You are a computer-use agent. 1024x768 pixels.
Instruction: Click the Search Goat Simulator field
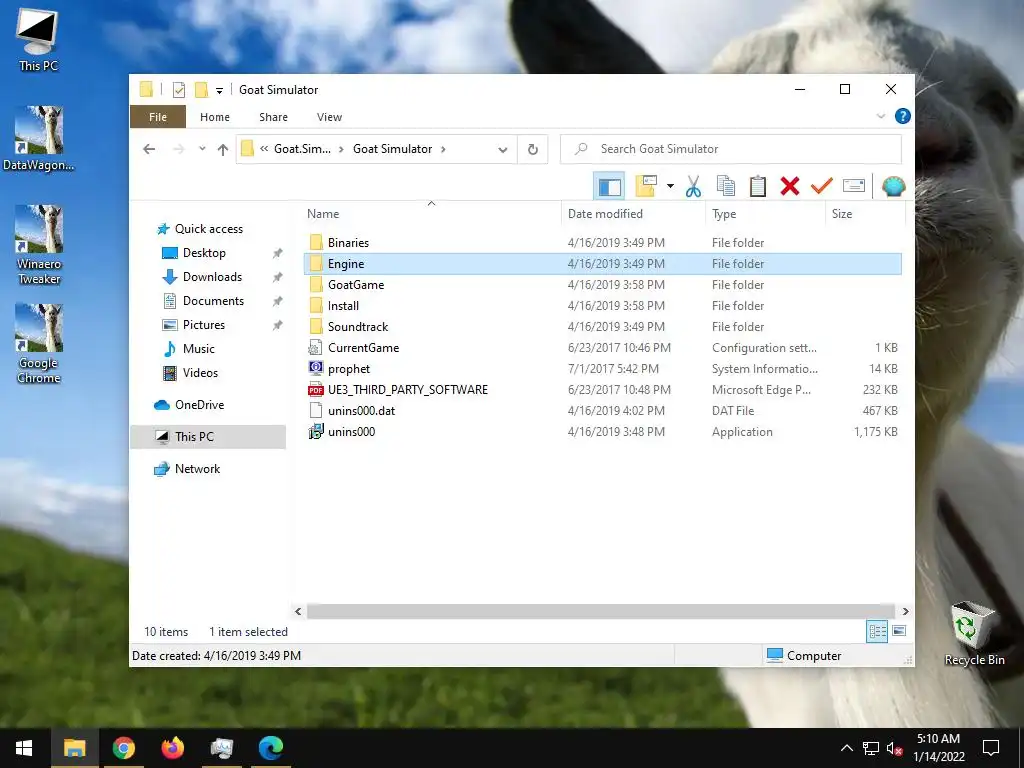pos(731,149)
